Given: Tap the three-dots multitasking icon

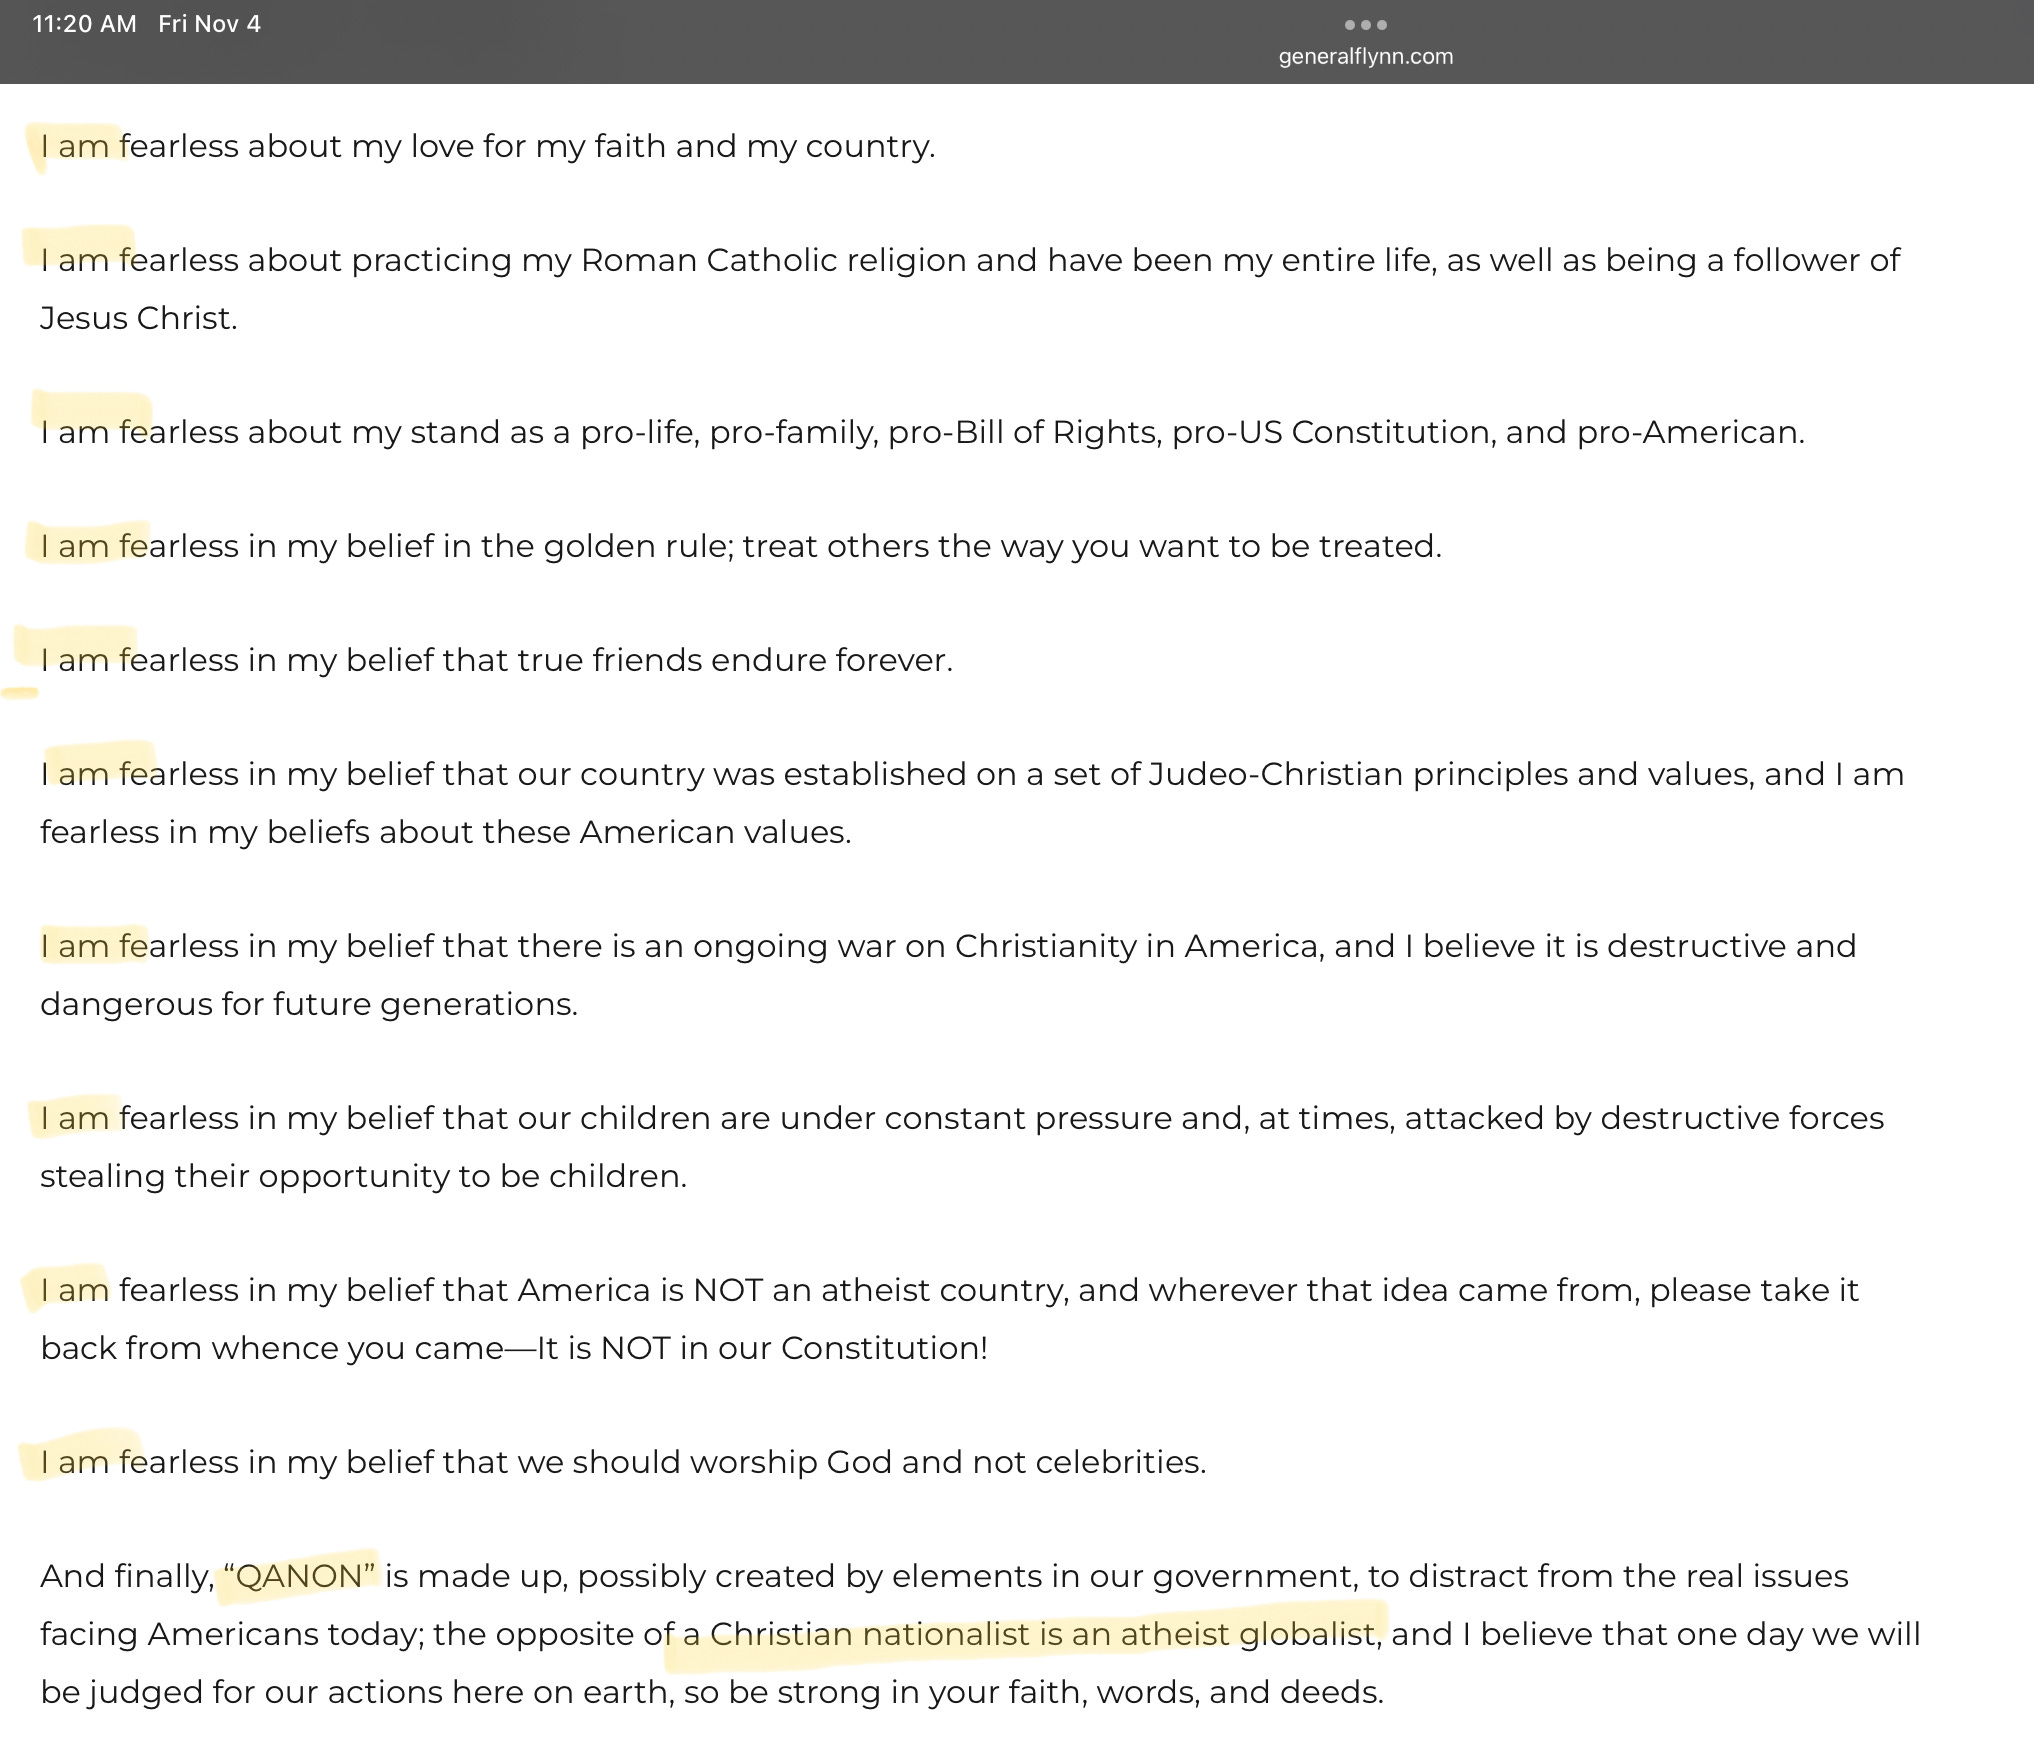Looking at the screenshot, I should [x=1365, y=25].
